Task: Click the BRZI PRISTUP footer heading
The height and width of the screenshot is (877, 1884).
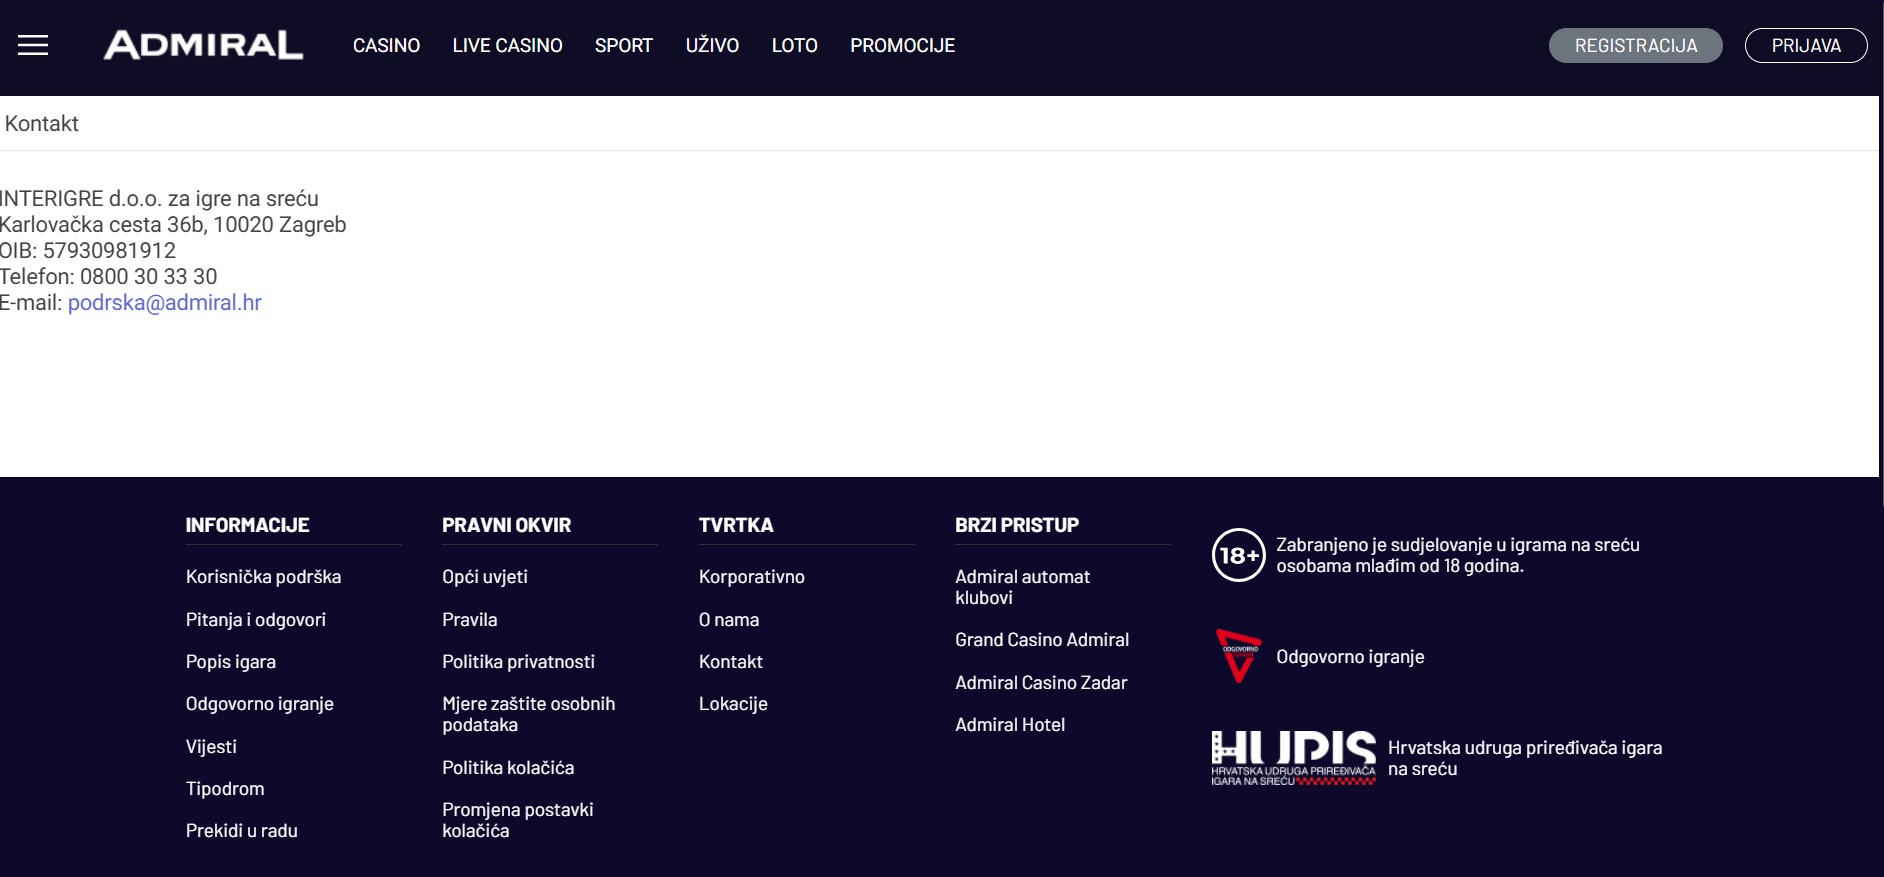Action: click(x=1017, y=525)
